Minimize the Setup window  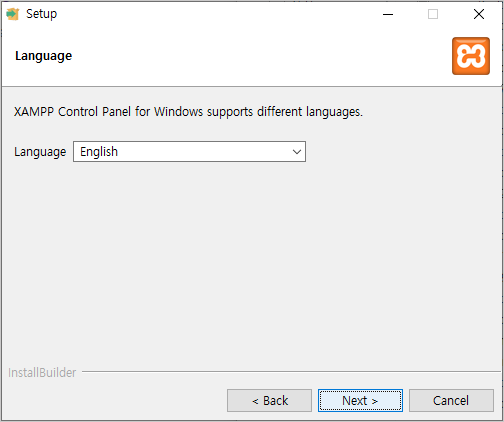388,14
